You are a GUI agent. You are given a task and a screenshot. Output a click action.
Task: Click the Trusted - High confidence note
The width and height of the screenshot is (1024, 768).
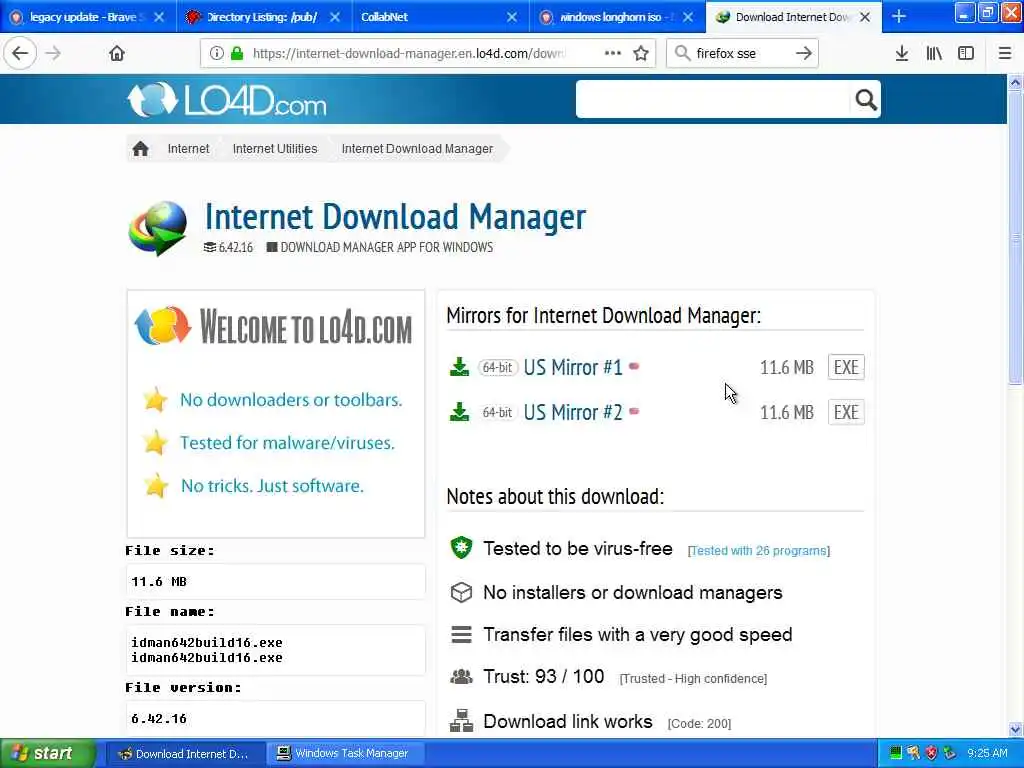point(693,679)
